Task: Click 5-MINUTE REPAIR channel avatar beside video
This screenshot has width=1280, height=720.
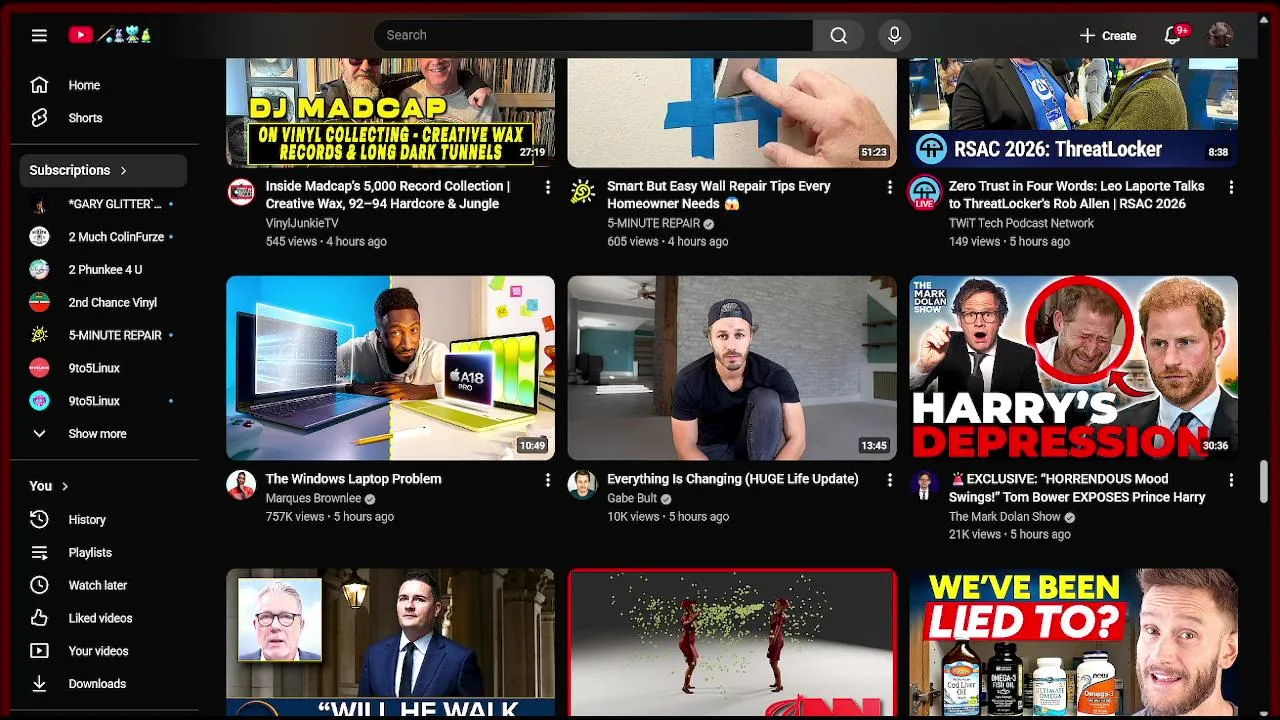Action: point(583,192)
